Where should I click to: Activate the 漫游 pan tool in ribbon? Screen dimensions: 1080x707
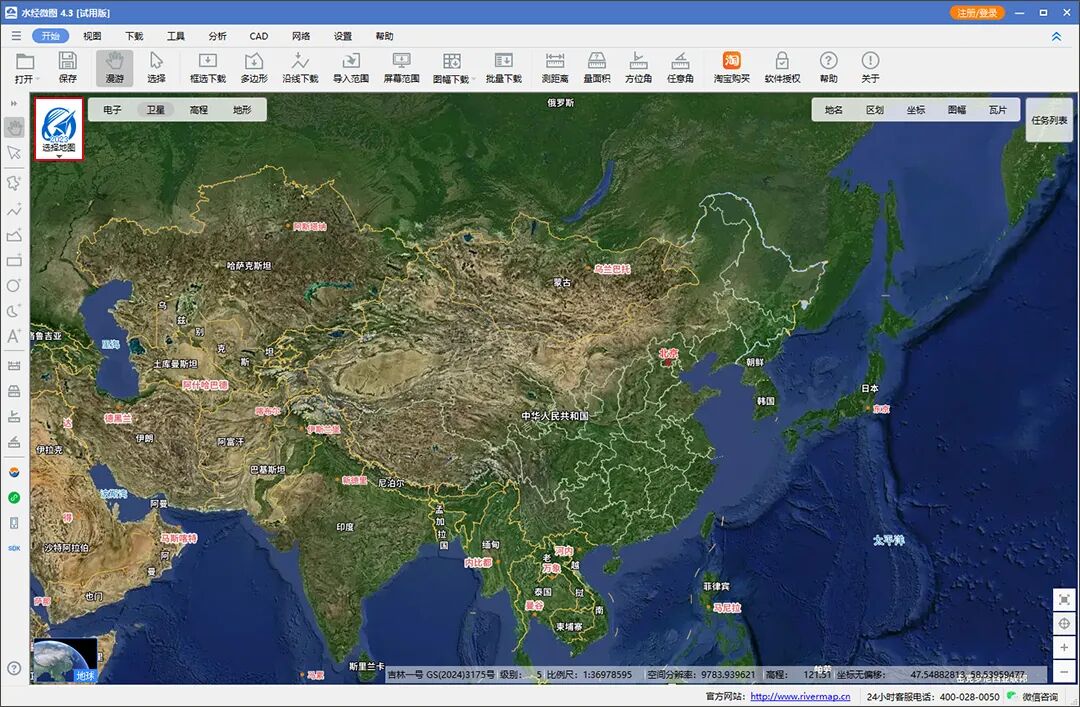(114, 68)
